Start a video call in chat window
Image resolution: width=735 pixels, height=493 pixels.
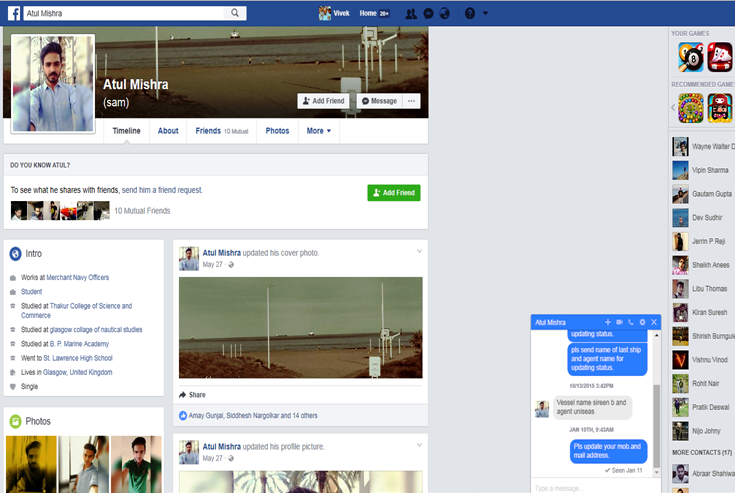pos(619,322)
